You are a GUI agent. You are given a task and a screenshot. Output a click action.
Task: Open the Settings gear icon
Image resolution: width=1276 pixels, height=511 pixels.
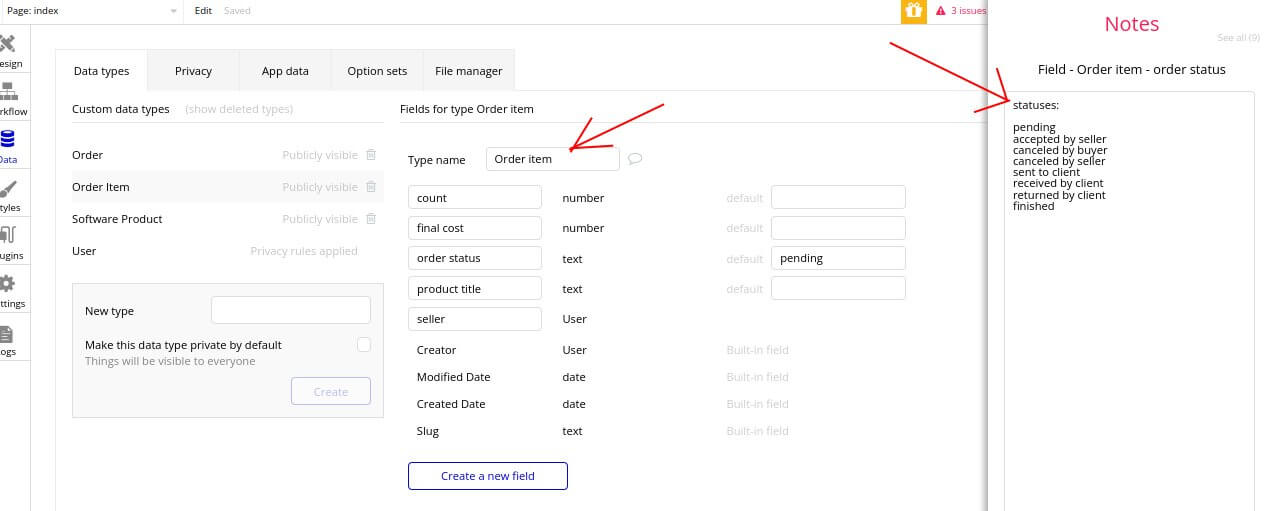point(9,290)
